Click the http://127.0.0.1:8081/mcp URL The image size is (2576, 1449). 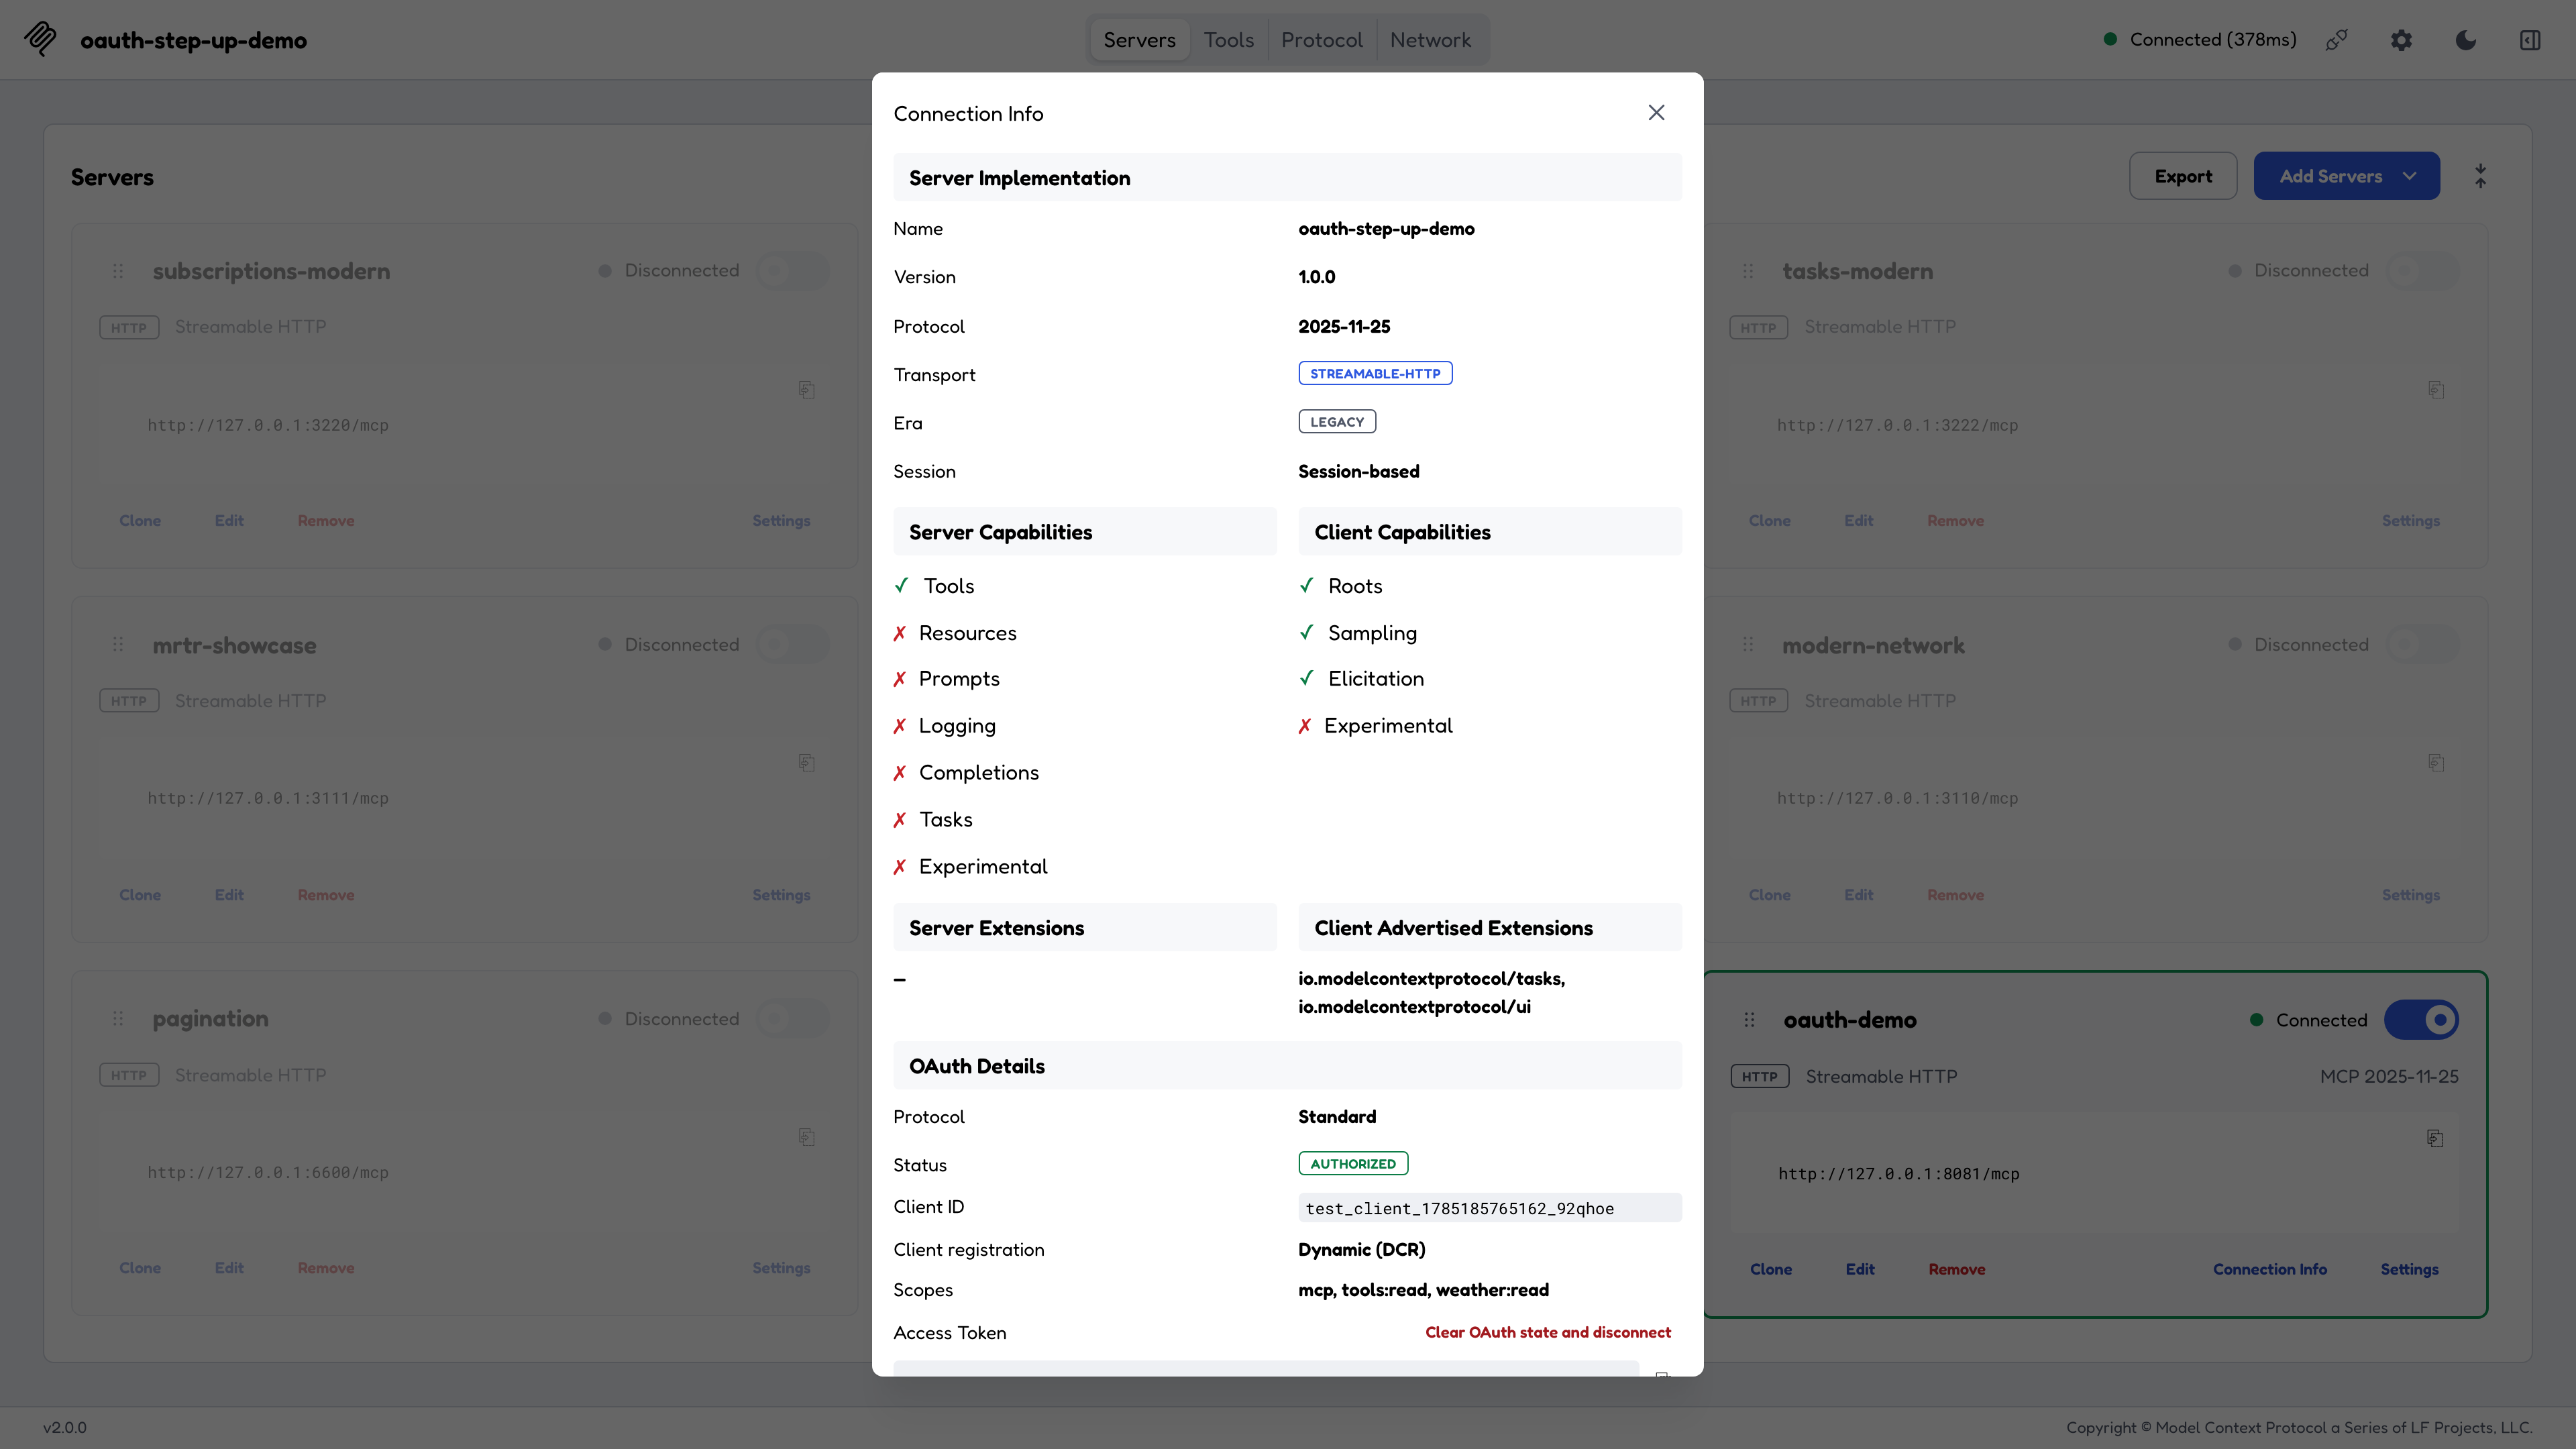[x=1898, y=1174]
